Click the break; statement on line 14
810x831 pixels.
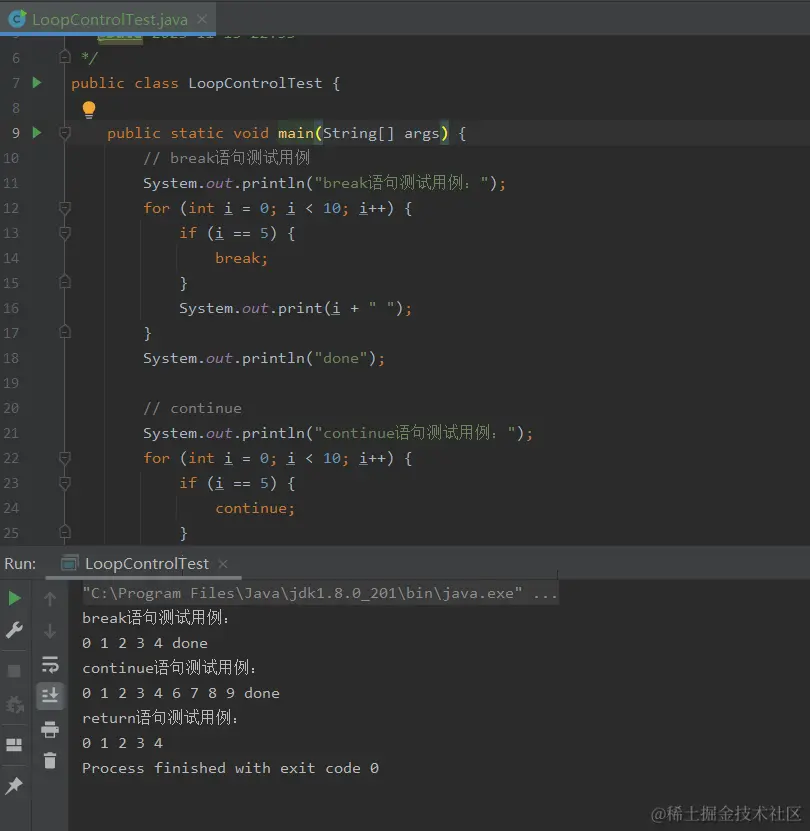241,258
